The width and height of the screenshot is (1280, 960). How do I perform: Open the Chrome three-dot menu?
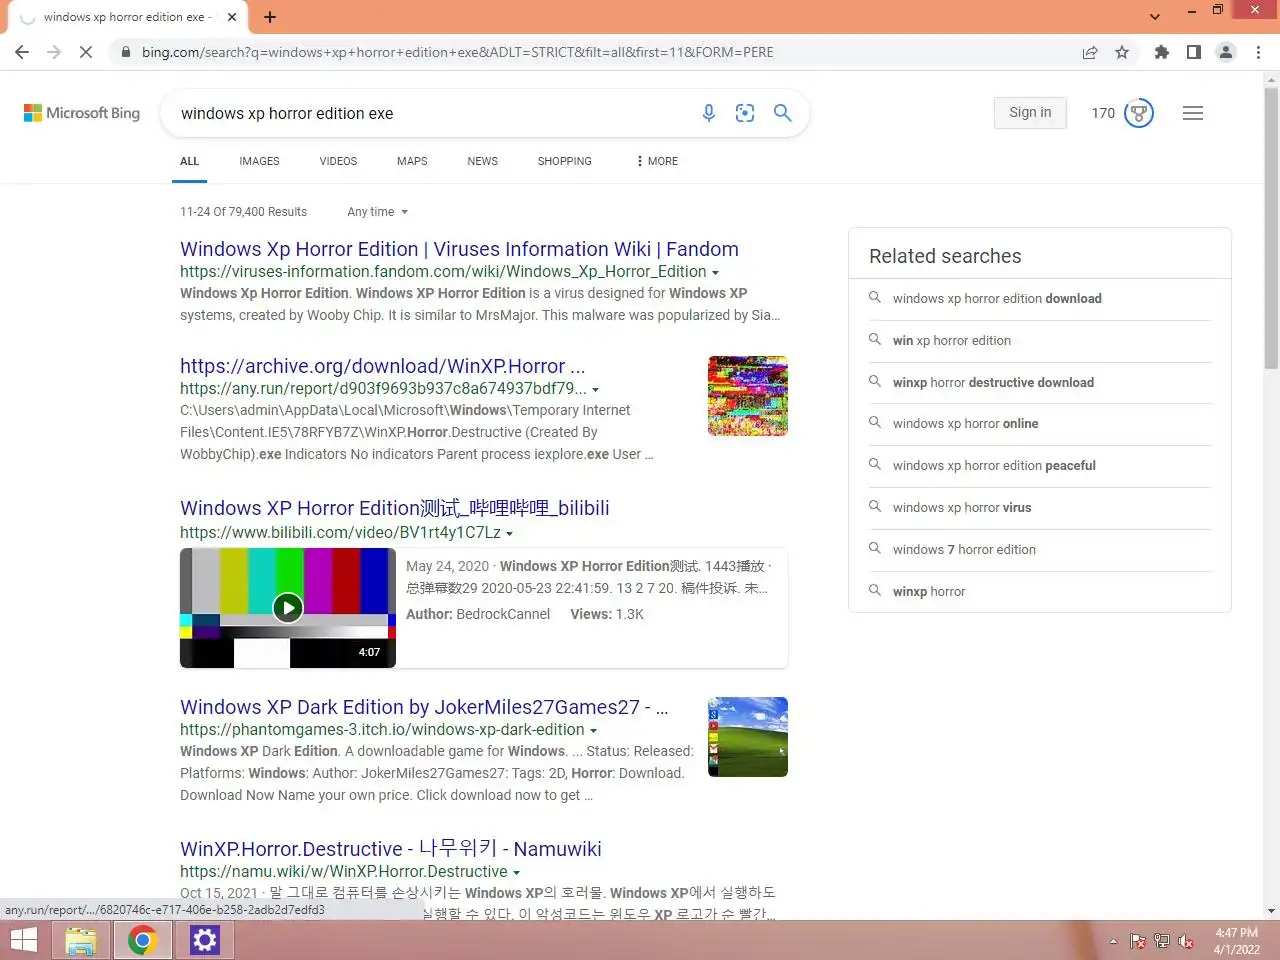point(1258,52)
